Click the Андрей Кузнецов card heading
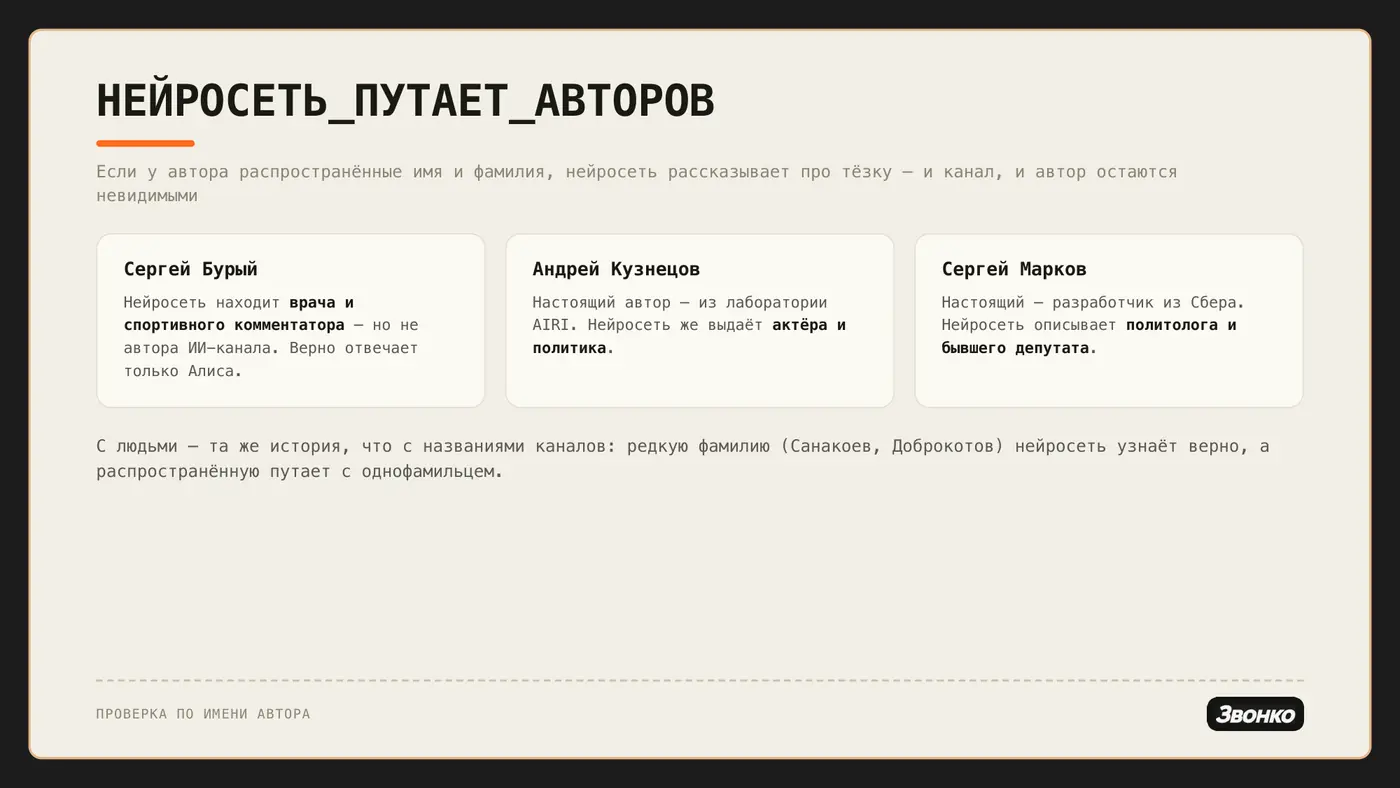 tap(616, 269)
